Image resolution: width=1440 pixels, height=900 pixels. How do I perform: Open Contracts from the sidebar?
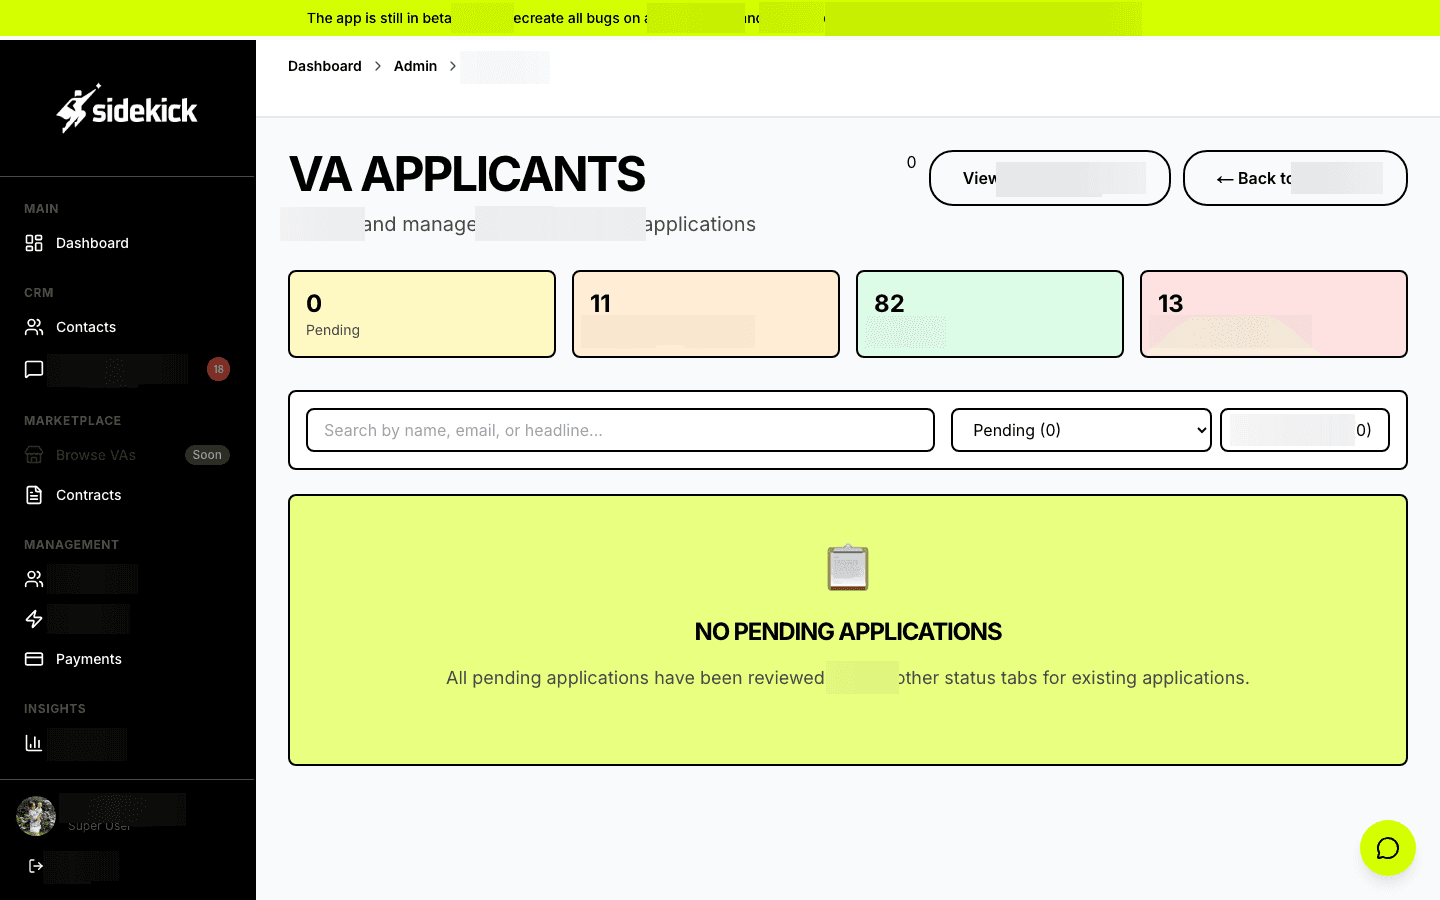click(x=88, y=495)
